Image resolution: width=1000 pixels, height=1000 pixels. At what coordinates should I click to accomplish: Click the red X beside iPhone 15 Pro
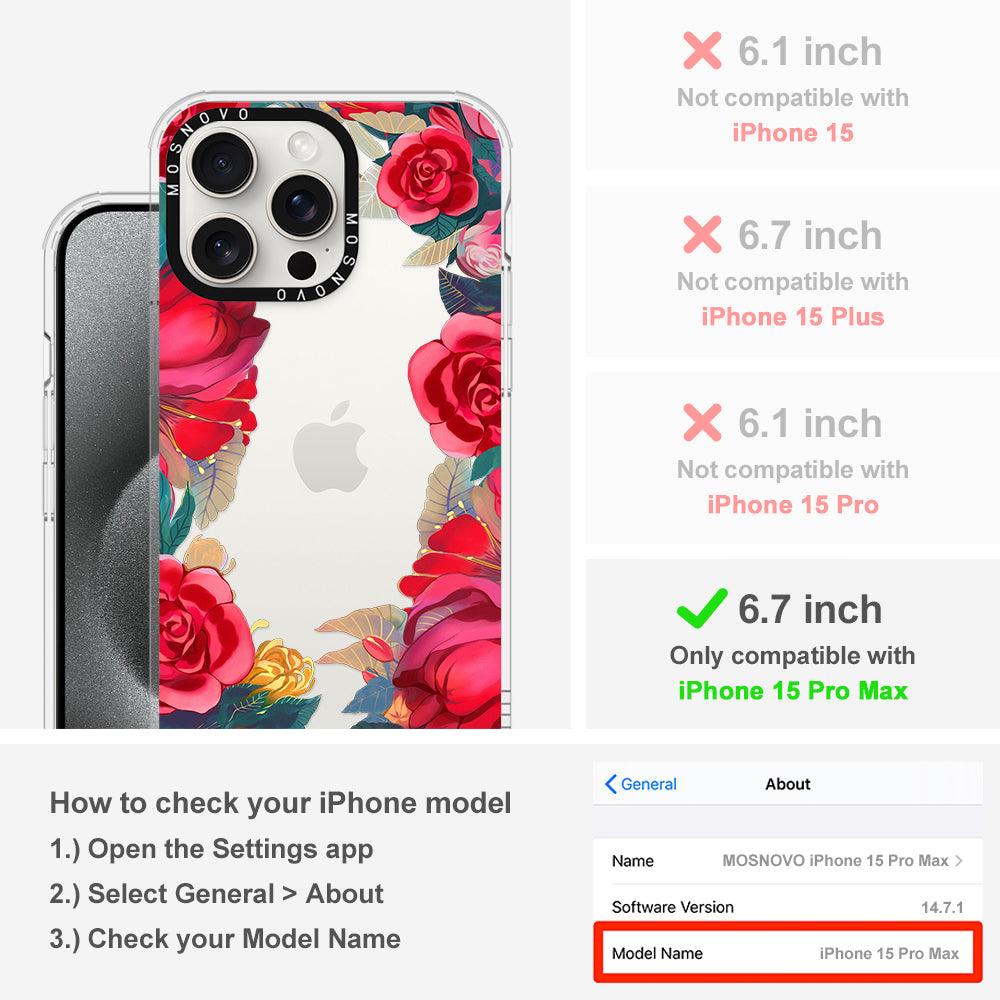(702, 422)
